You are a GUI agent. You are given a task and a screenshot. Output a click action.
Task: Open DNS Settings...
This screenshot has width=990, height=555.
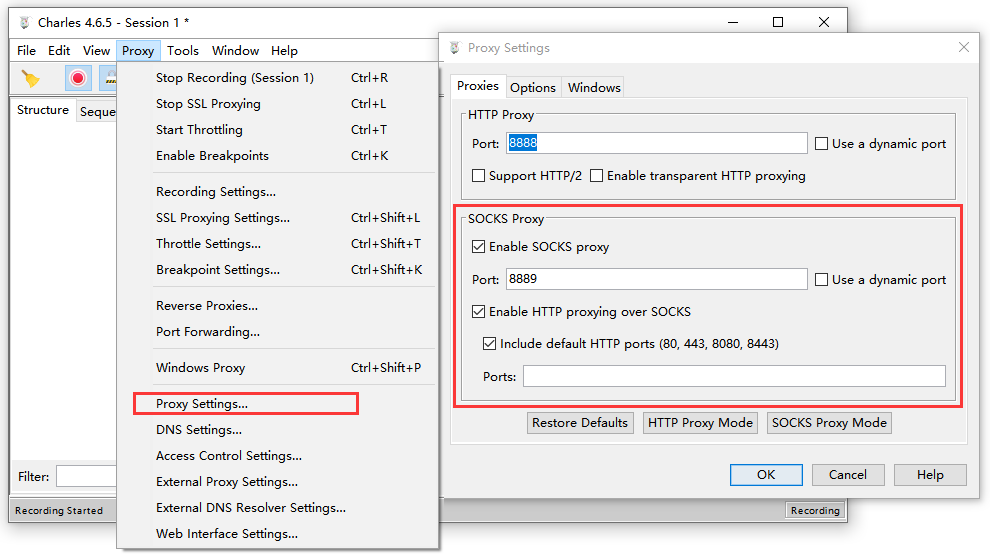point(278,429)
